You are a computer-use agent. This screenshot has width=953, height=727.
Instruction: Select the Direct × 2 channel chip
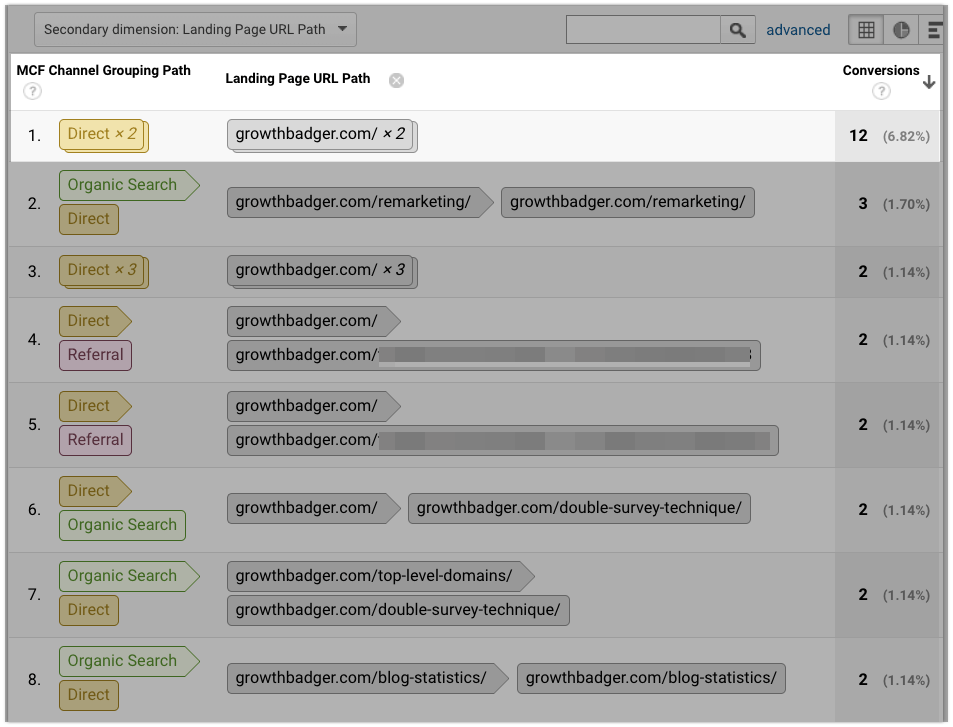coord(102,133)
